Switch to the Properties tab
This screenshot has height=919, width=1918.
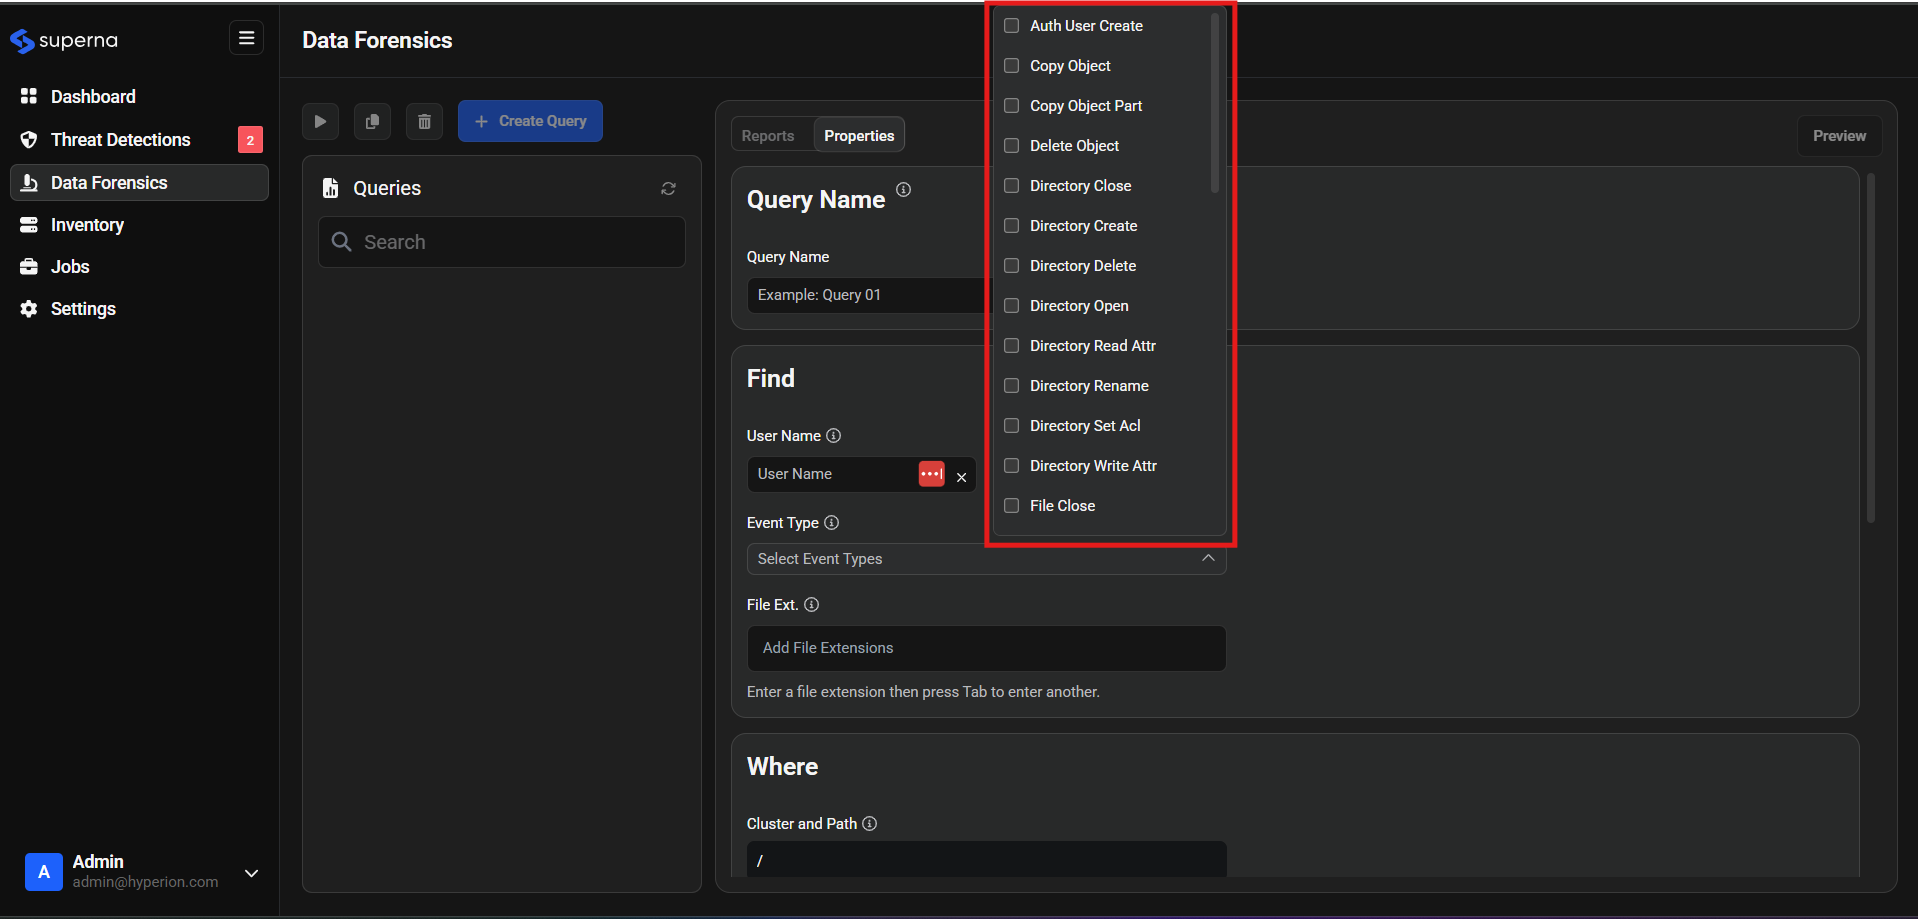[x=859, y=136]
